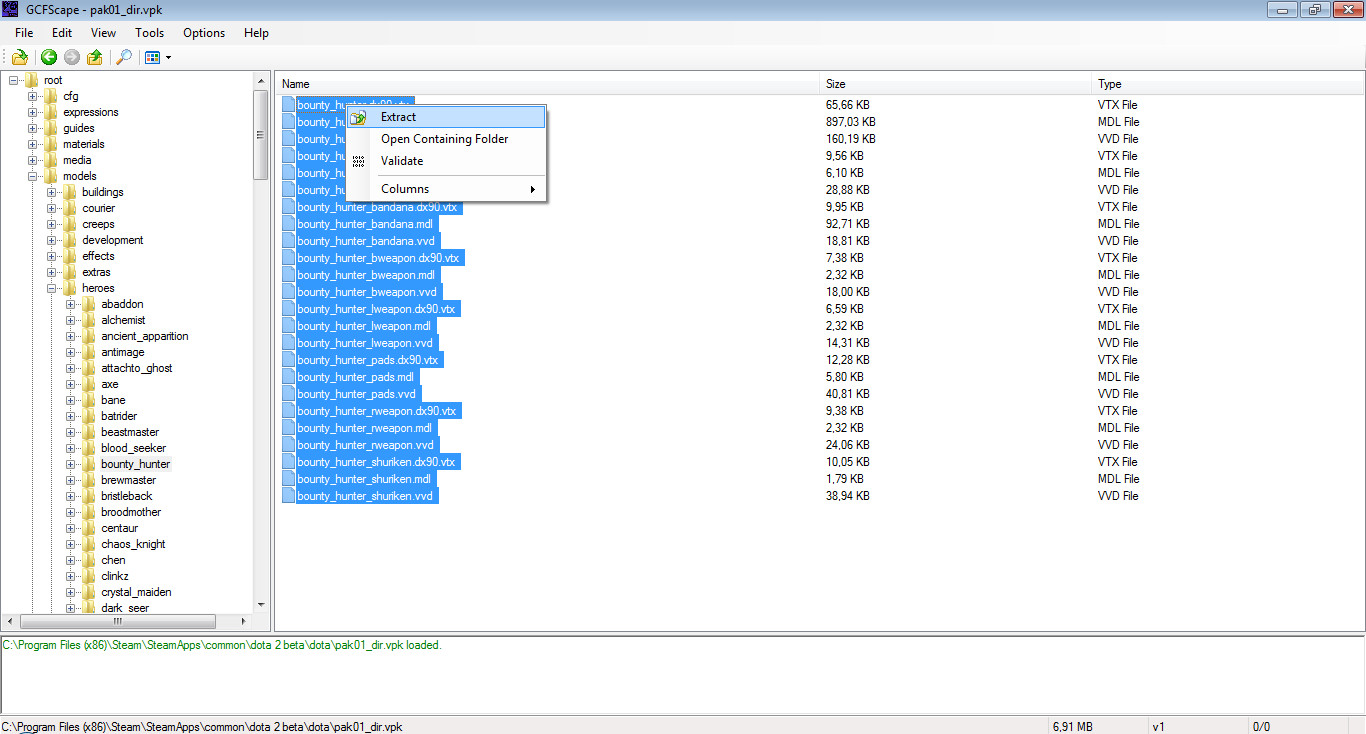Sort files by the Size column header
Screen dimensions: 1366x734
pos(835,84)
